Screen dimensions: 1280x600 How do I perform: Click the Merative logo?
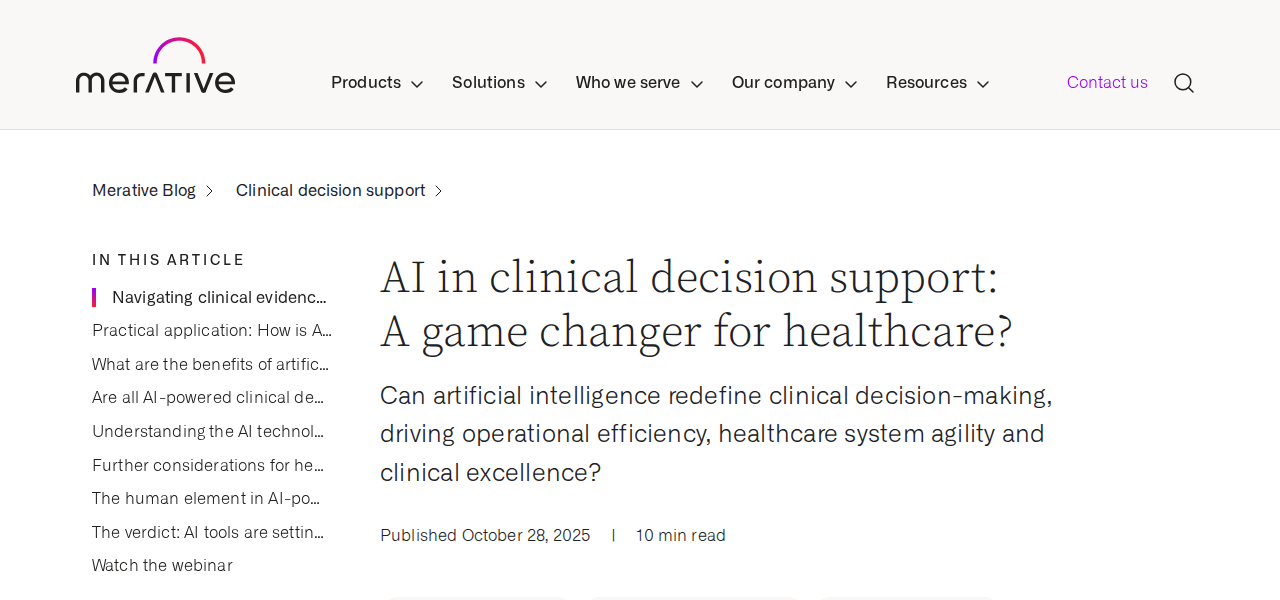point(155,66)
